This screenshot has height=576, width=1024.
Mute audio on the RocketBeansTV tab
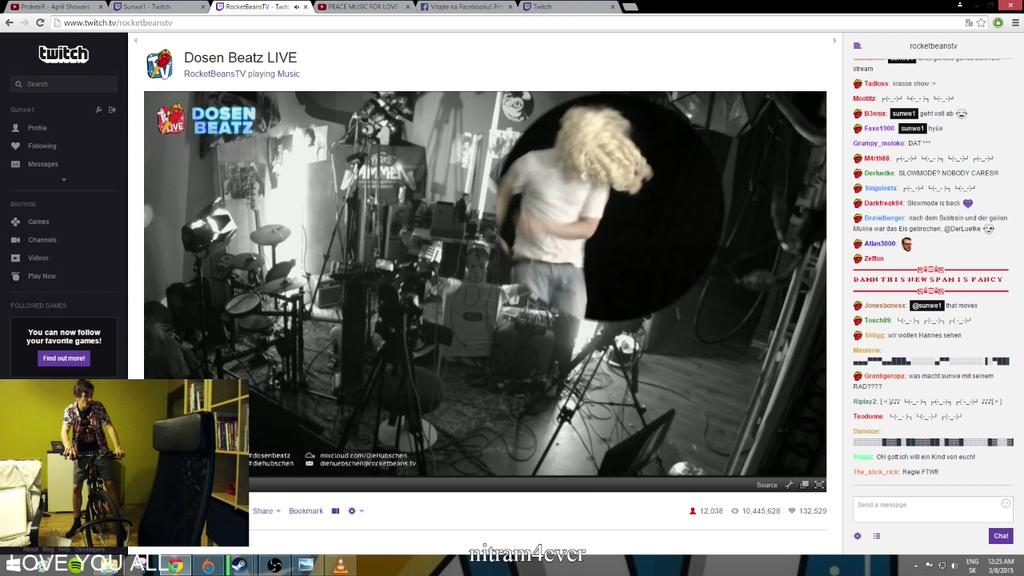click(296, 7)
